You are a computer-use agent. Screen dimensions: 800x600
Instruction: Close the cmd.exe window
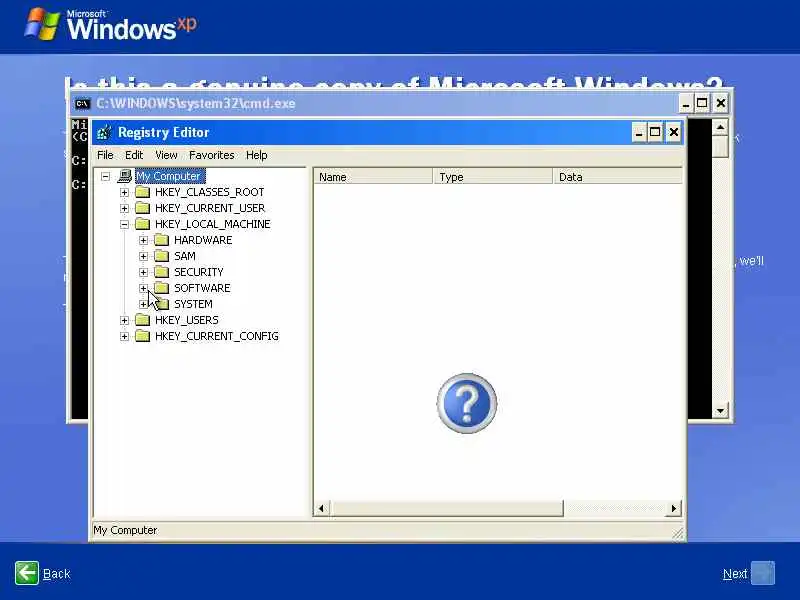tap(720, 104)
